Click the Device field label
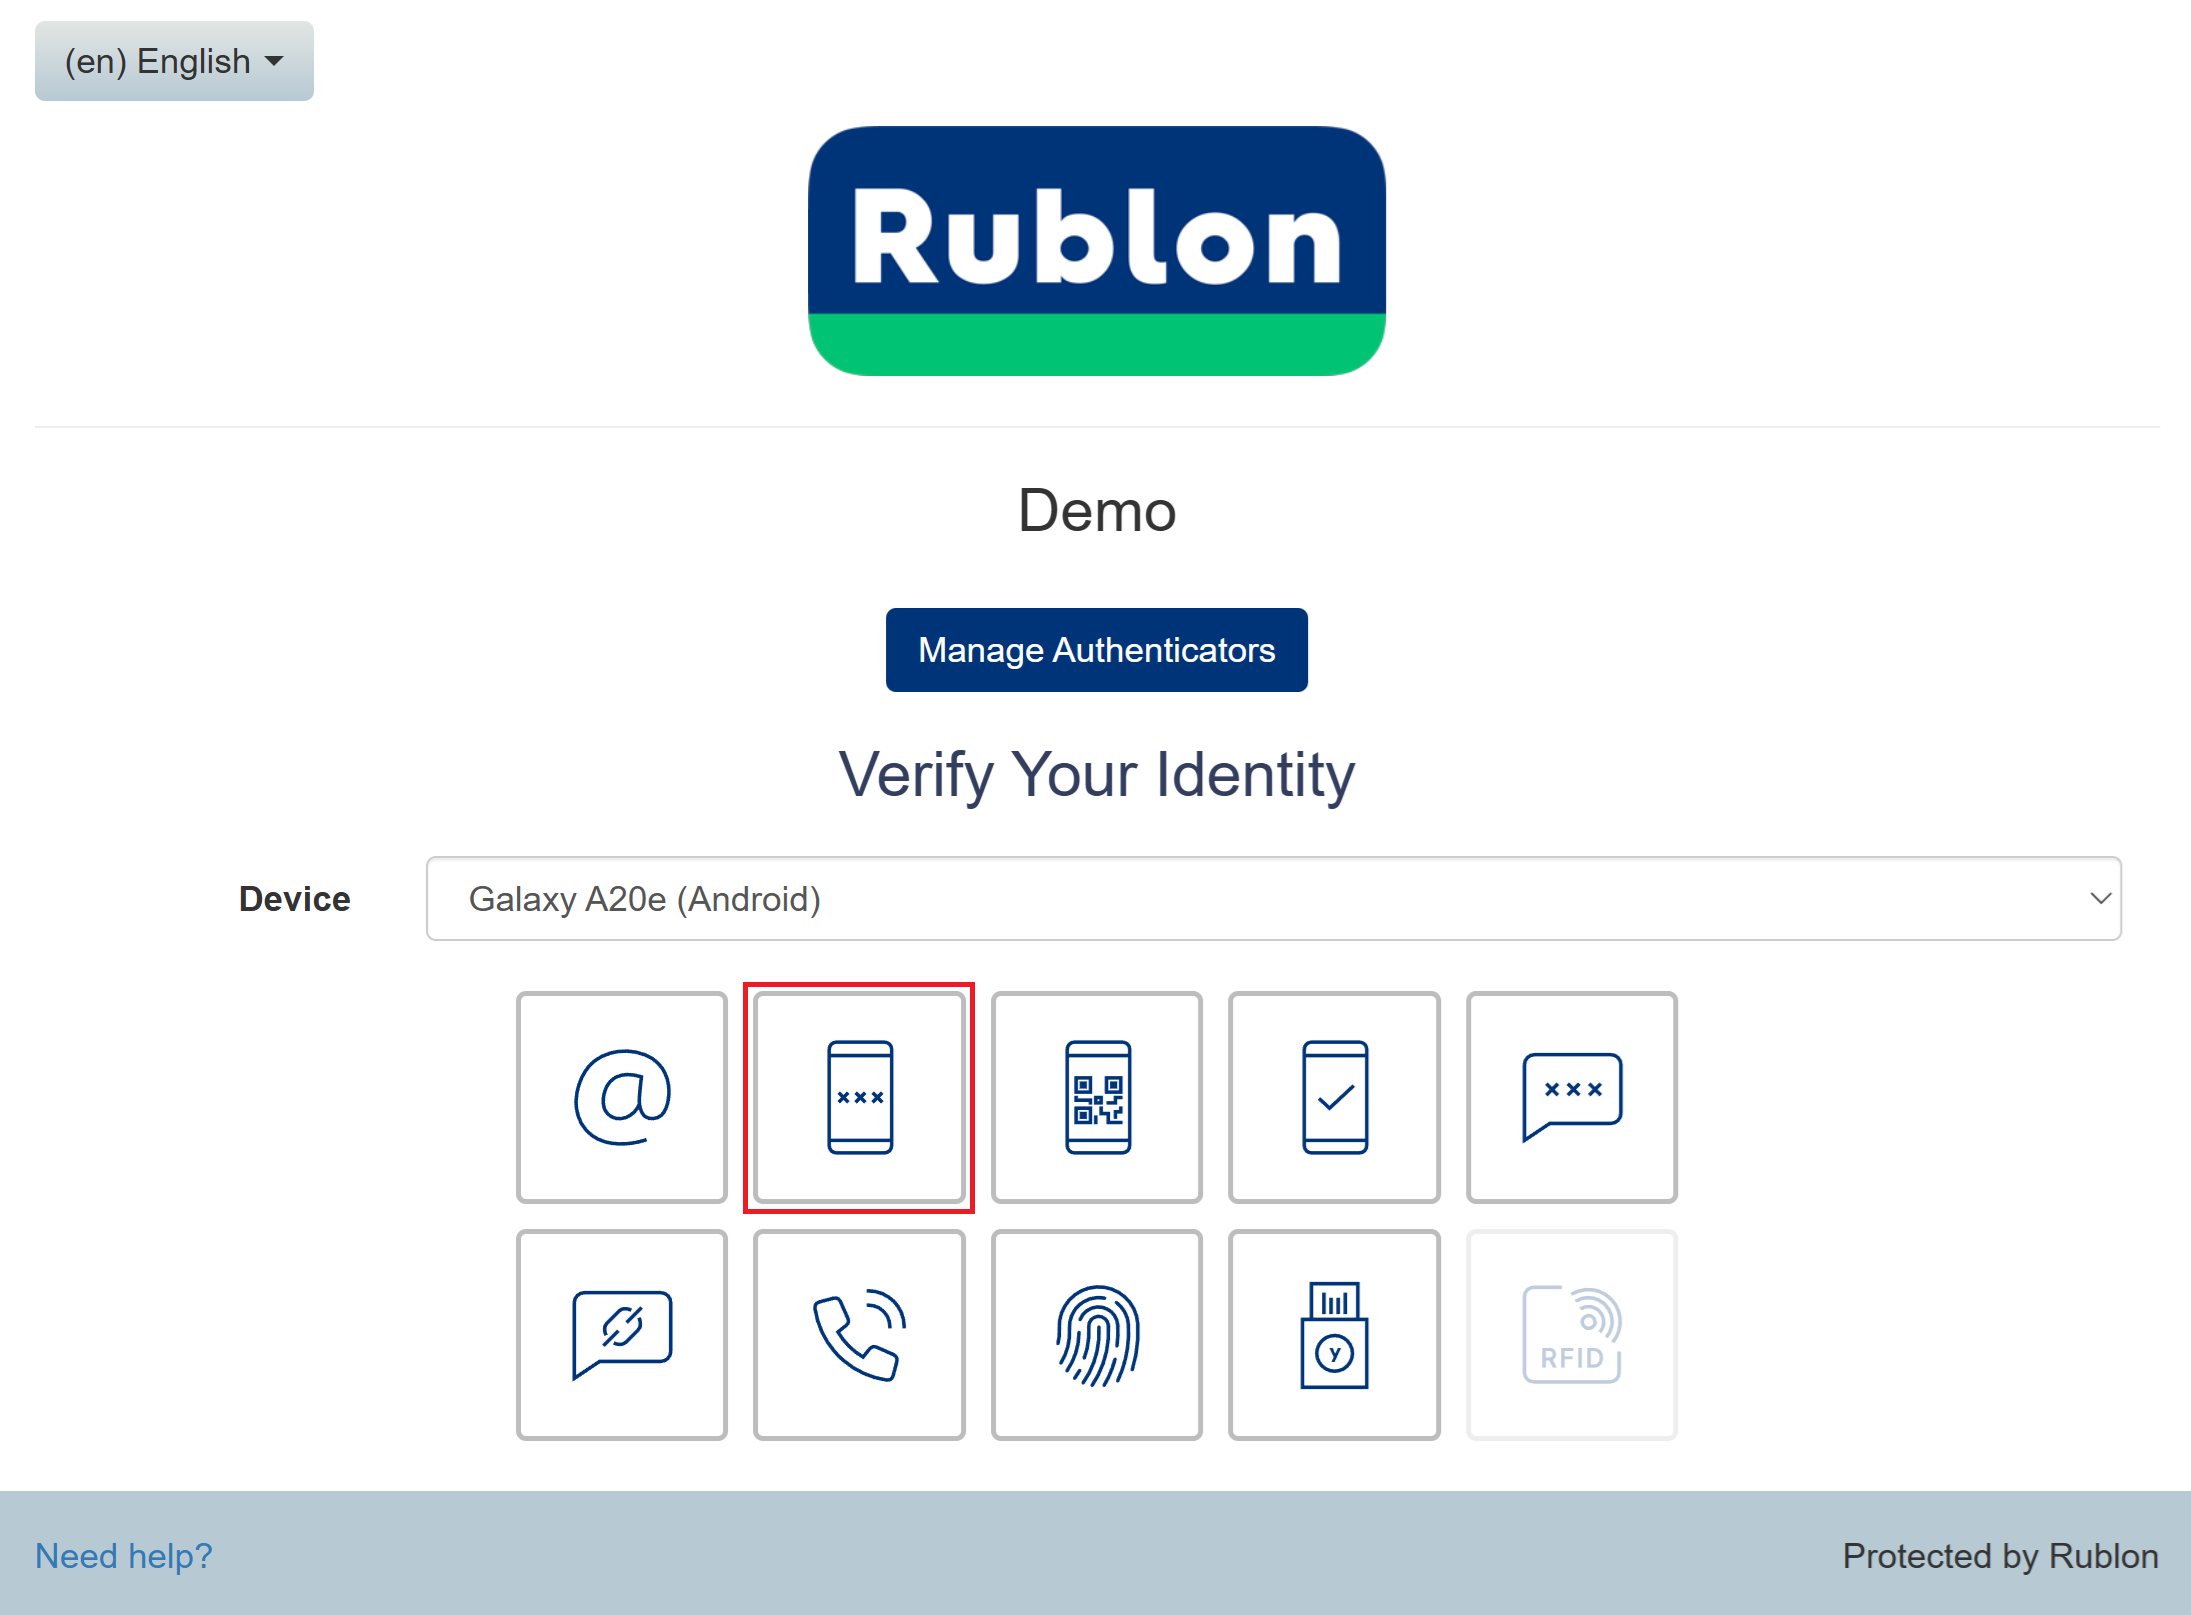 tap(294, 899)
